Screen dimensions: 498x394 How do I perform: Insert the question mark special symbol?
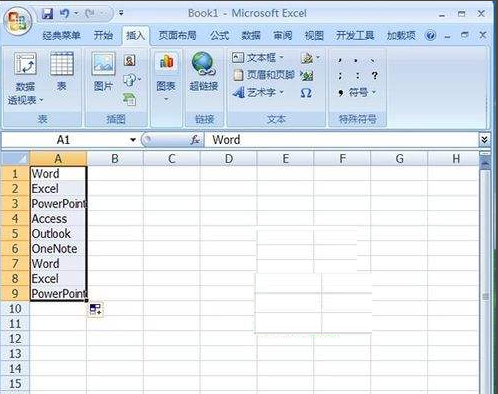374,76
